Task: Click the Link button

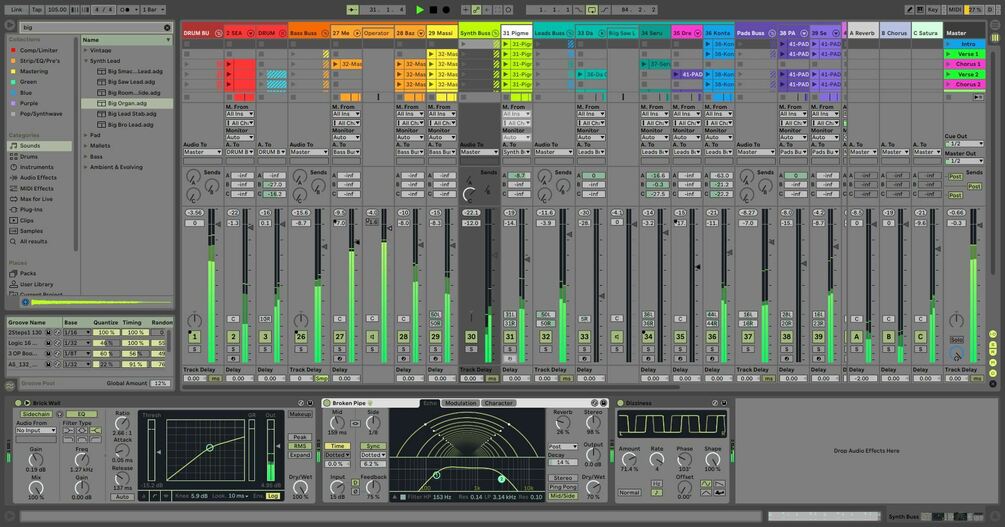Action: click(17, 10)
